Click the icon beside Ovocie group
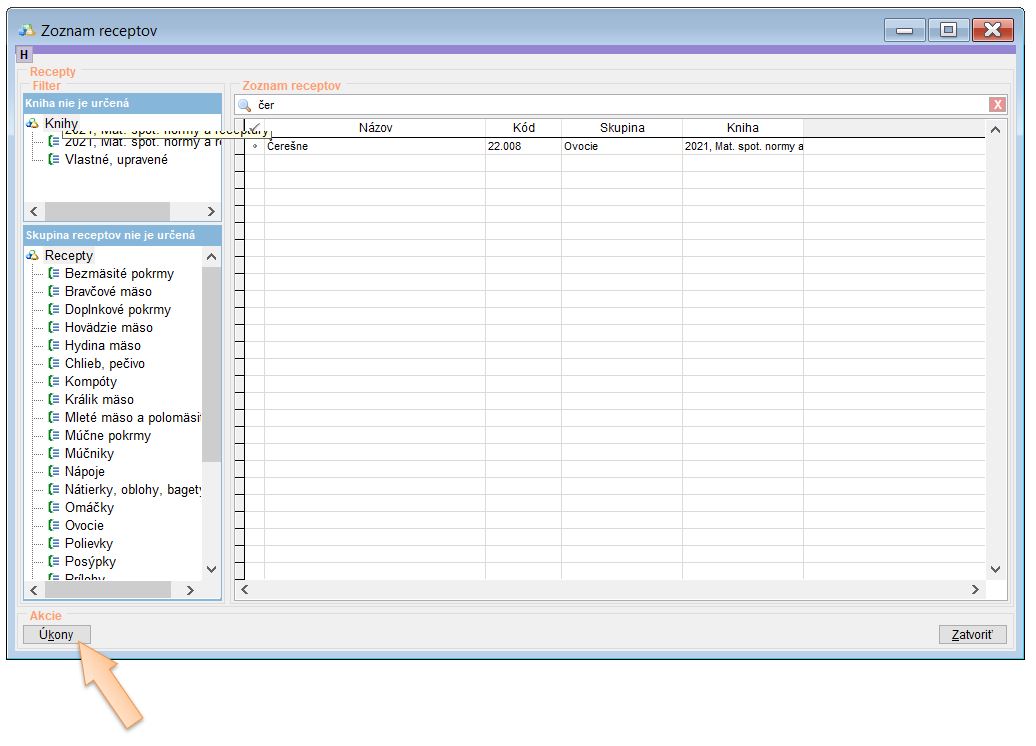The height and width of the screenshot is (746, 1036). [x=54, y=526]
